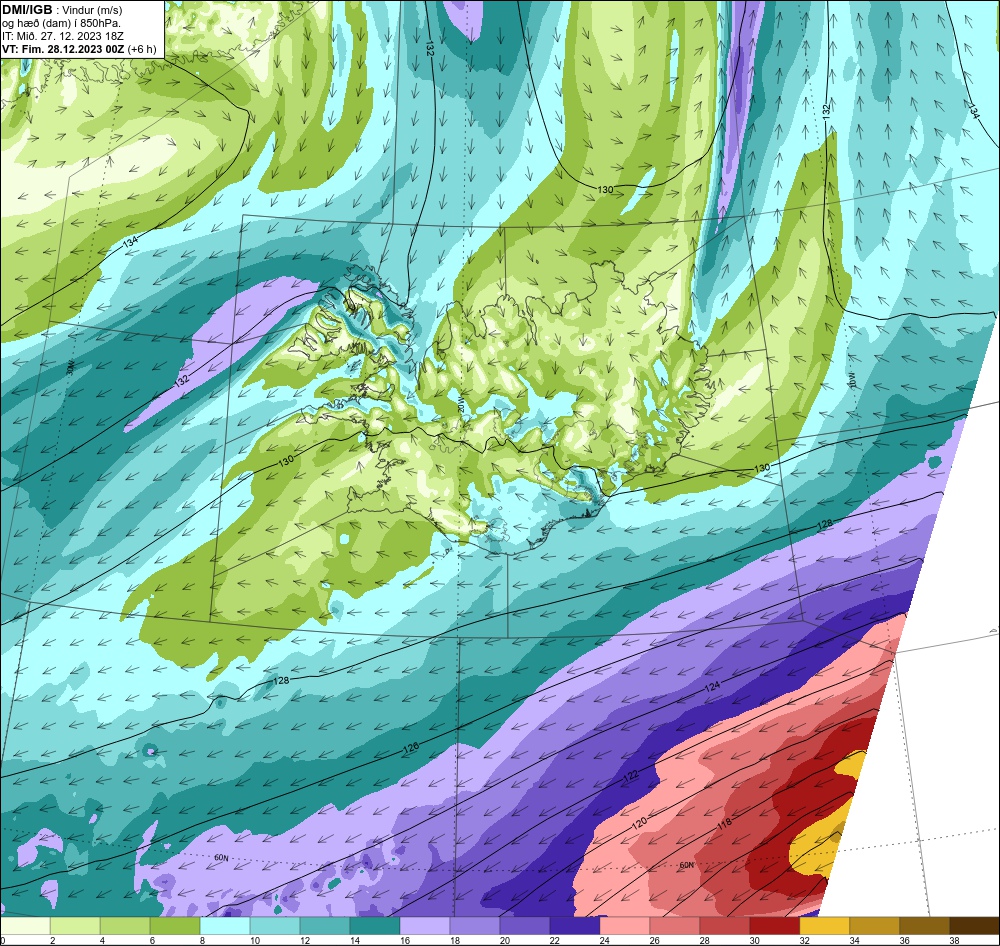The height and width of the screenshot is (946, 1000).
Task: Click the '126' contour label
Action: 411,748
